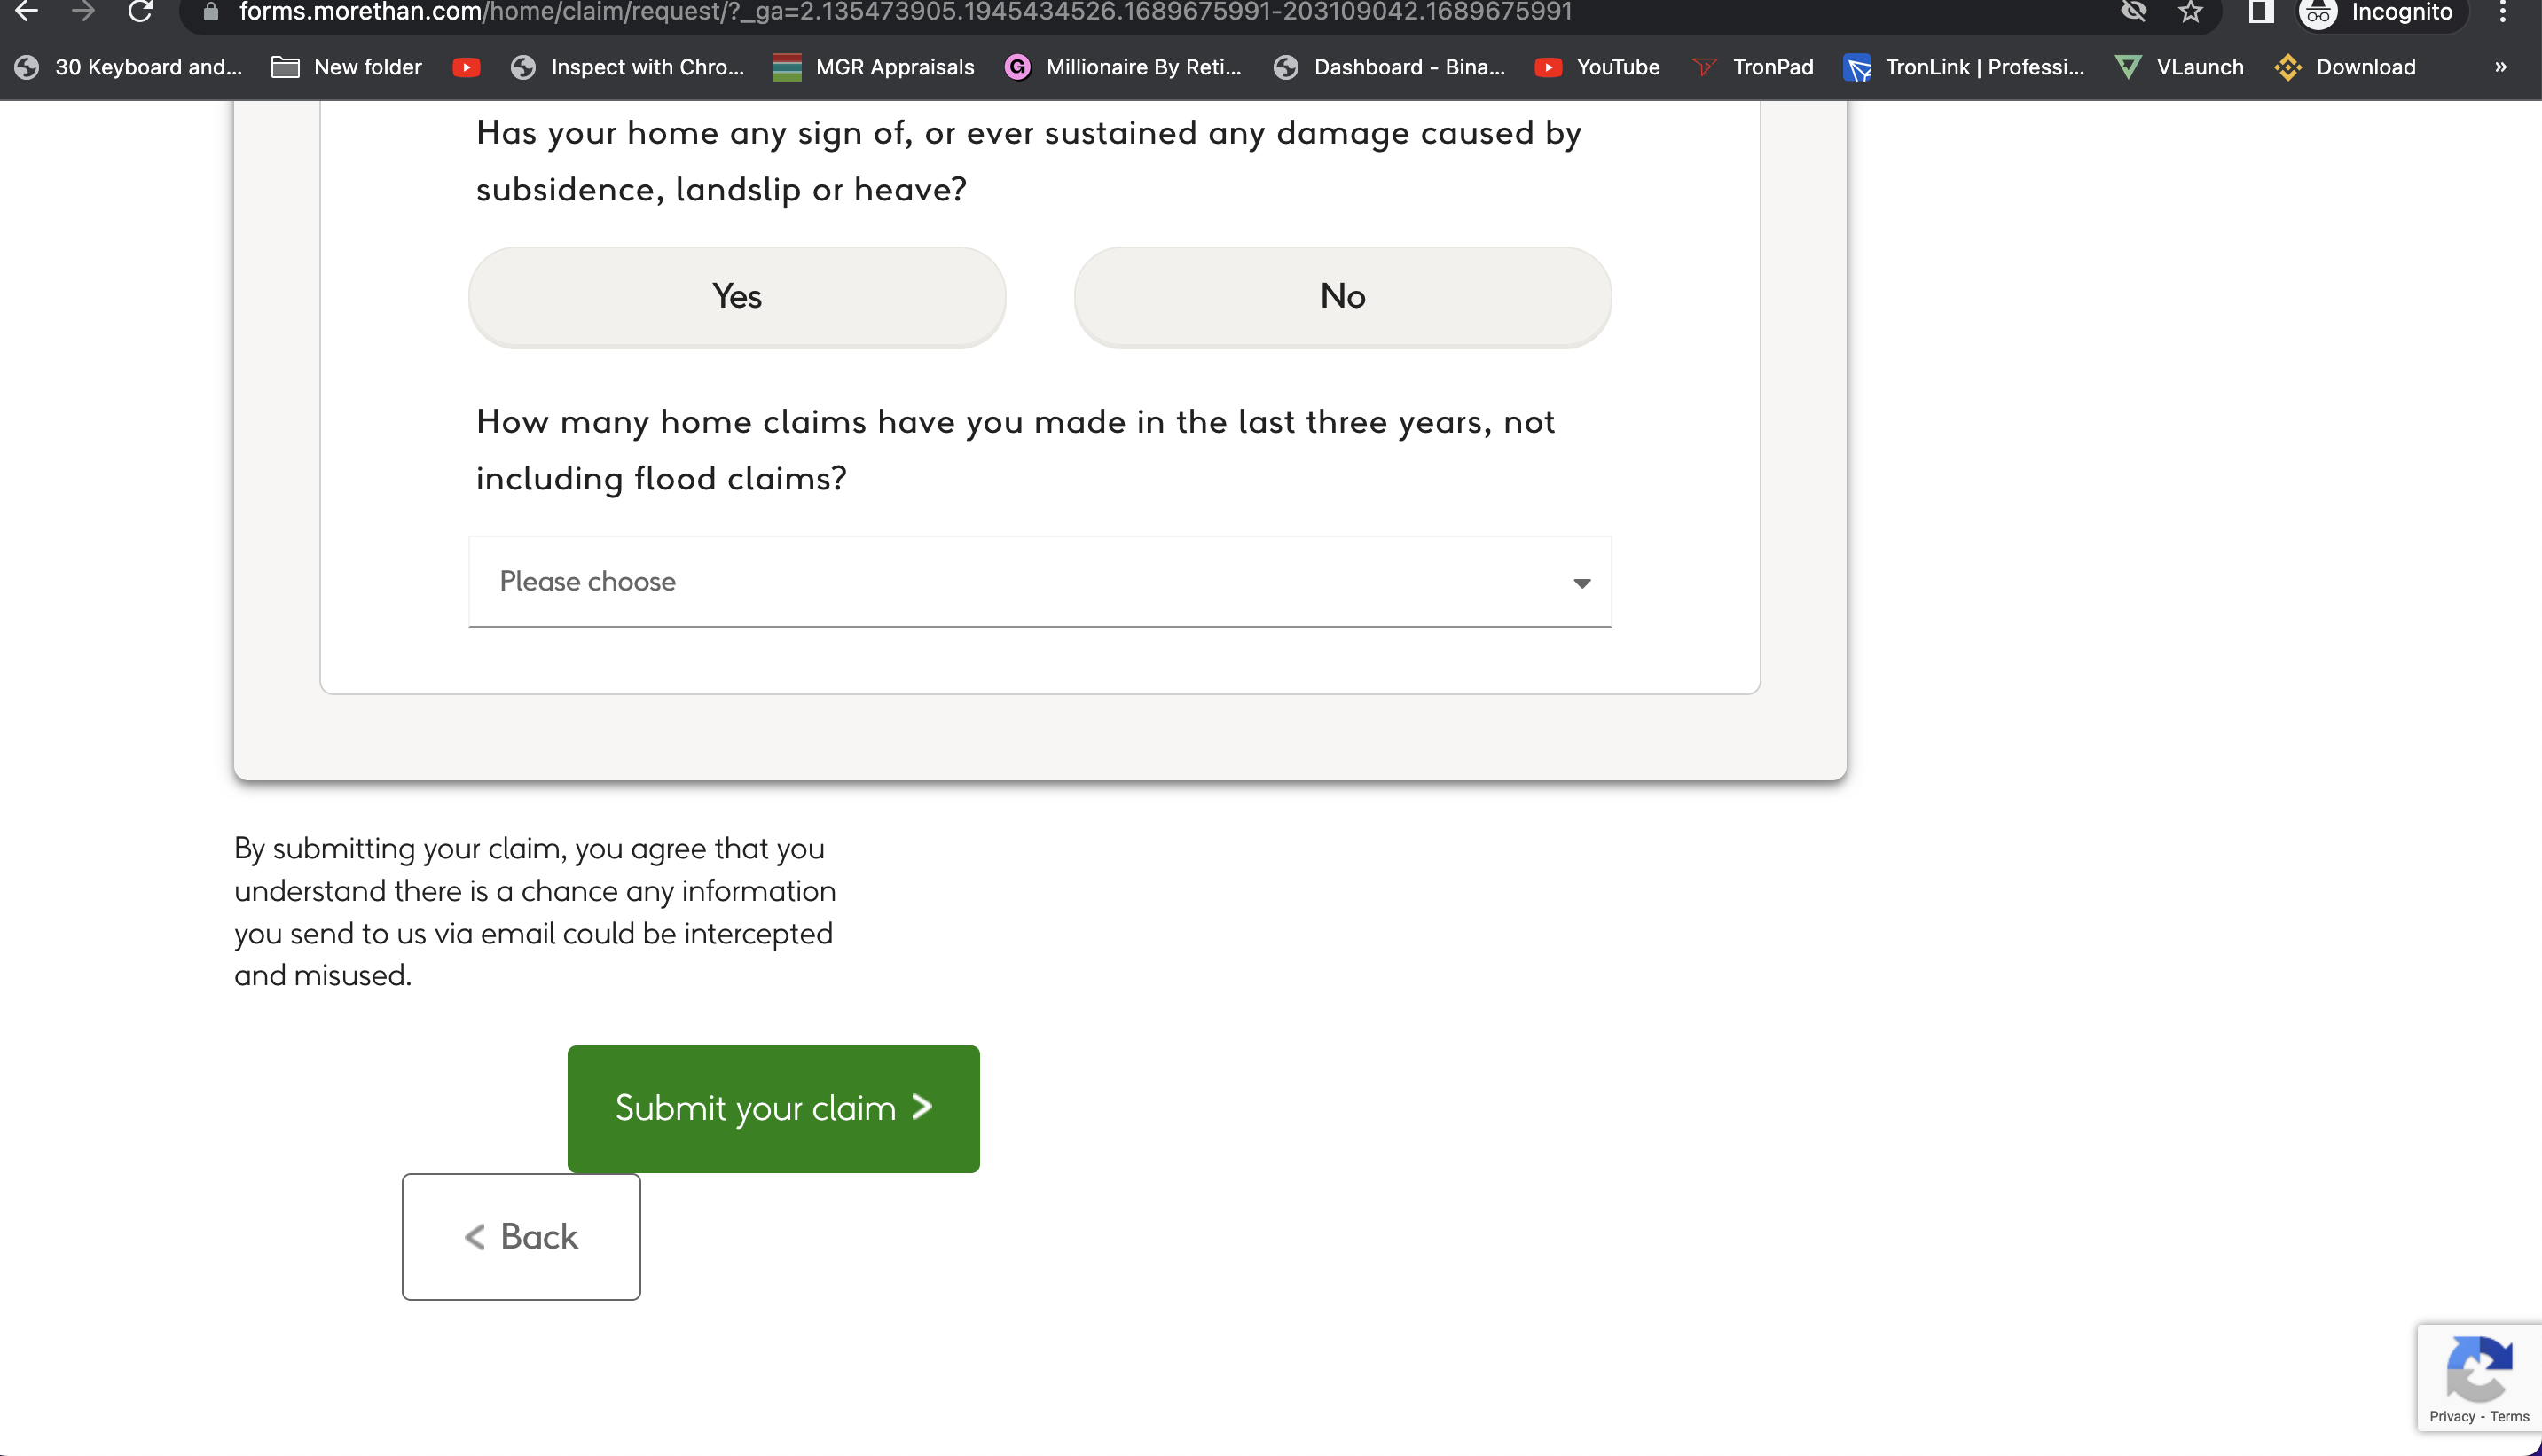Go to previous step with Back button
The image size is (2542, 1456).
pos(521,1236)
